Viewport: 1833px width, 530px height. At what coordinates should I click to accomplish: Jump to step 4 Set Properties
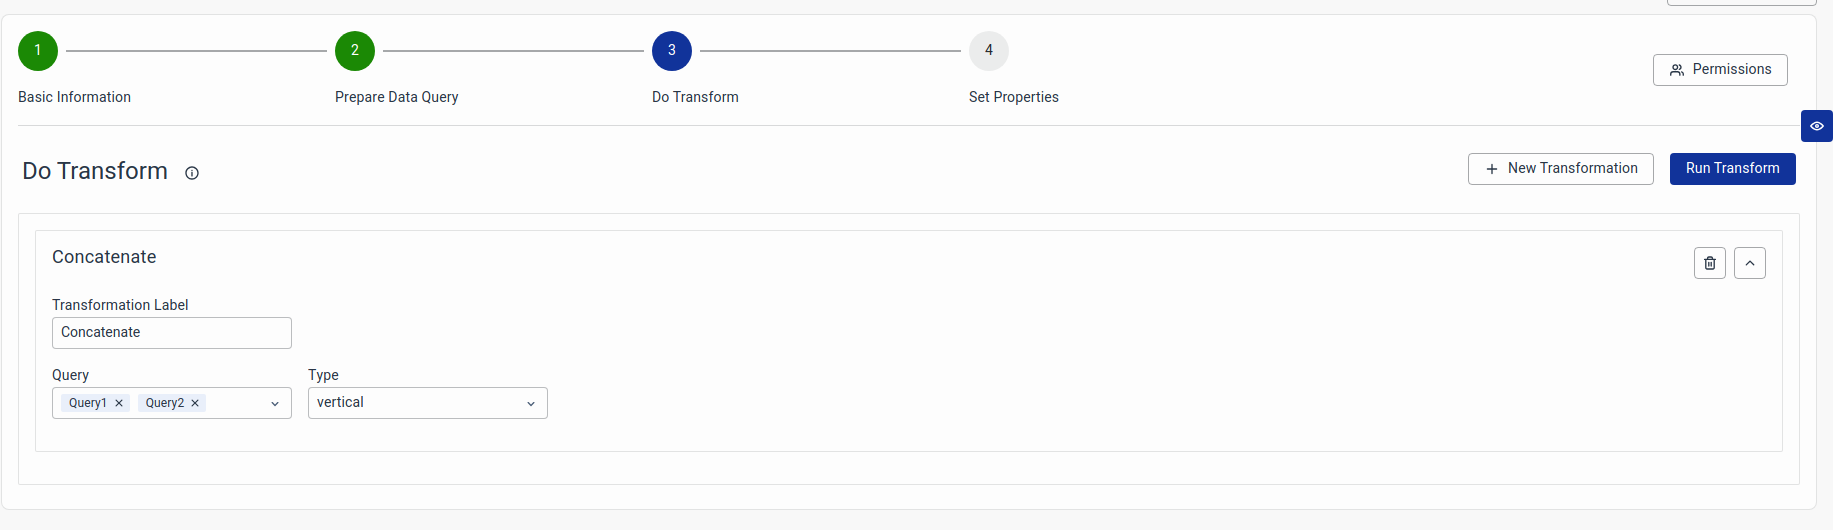coord(989,51)
